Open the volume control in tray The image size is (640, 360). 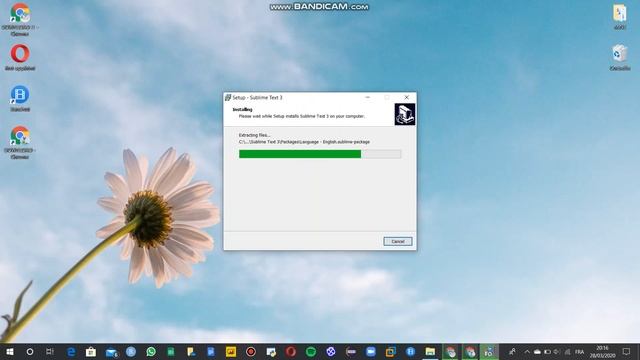557,351
